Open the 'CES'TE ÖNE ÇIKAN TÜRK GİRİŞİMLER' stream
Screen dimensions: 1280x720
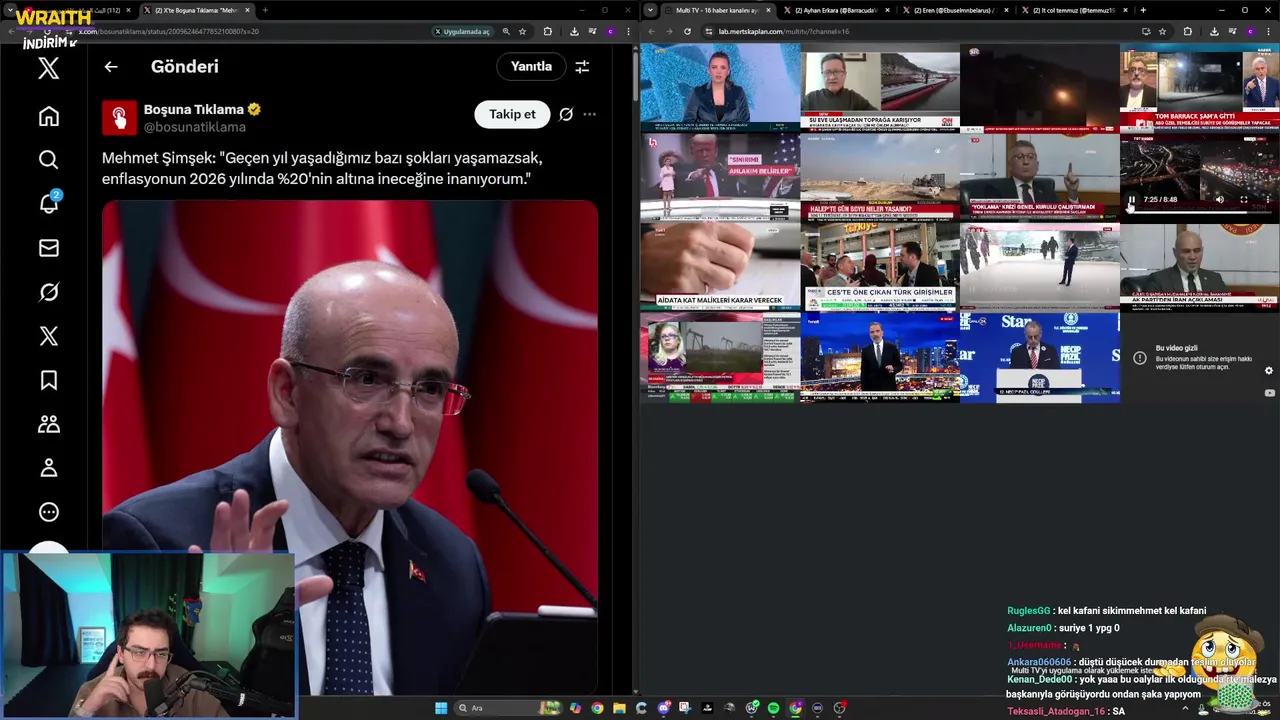(880, 266)
